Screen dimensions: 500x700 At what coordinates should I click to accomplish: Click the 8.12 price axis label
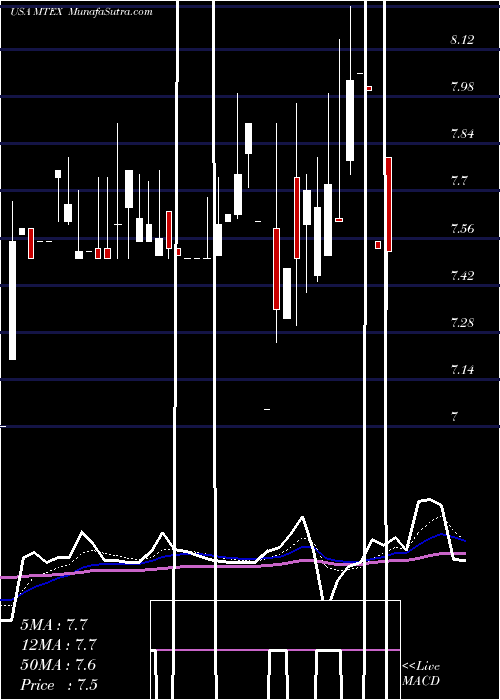click(x=462, y=40)
